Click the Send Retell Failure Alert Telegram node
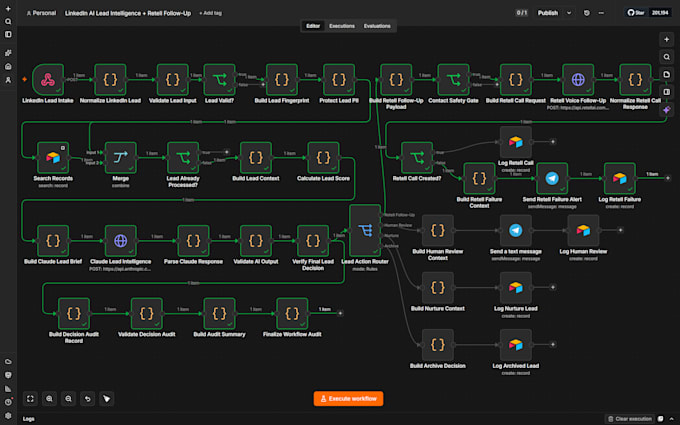This screenshot has width=680, height=425. (552, 179)
